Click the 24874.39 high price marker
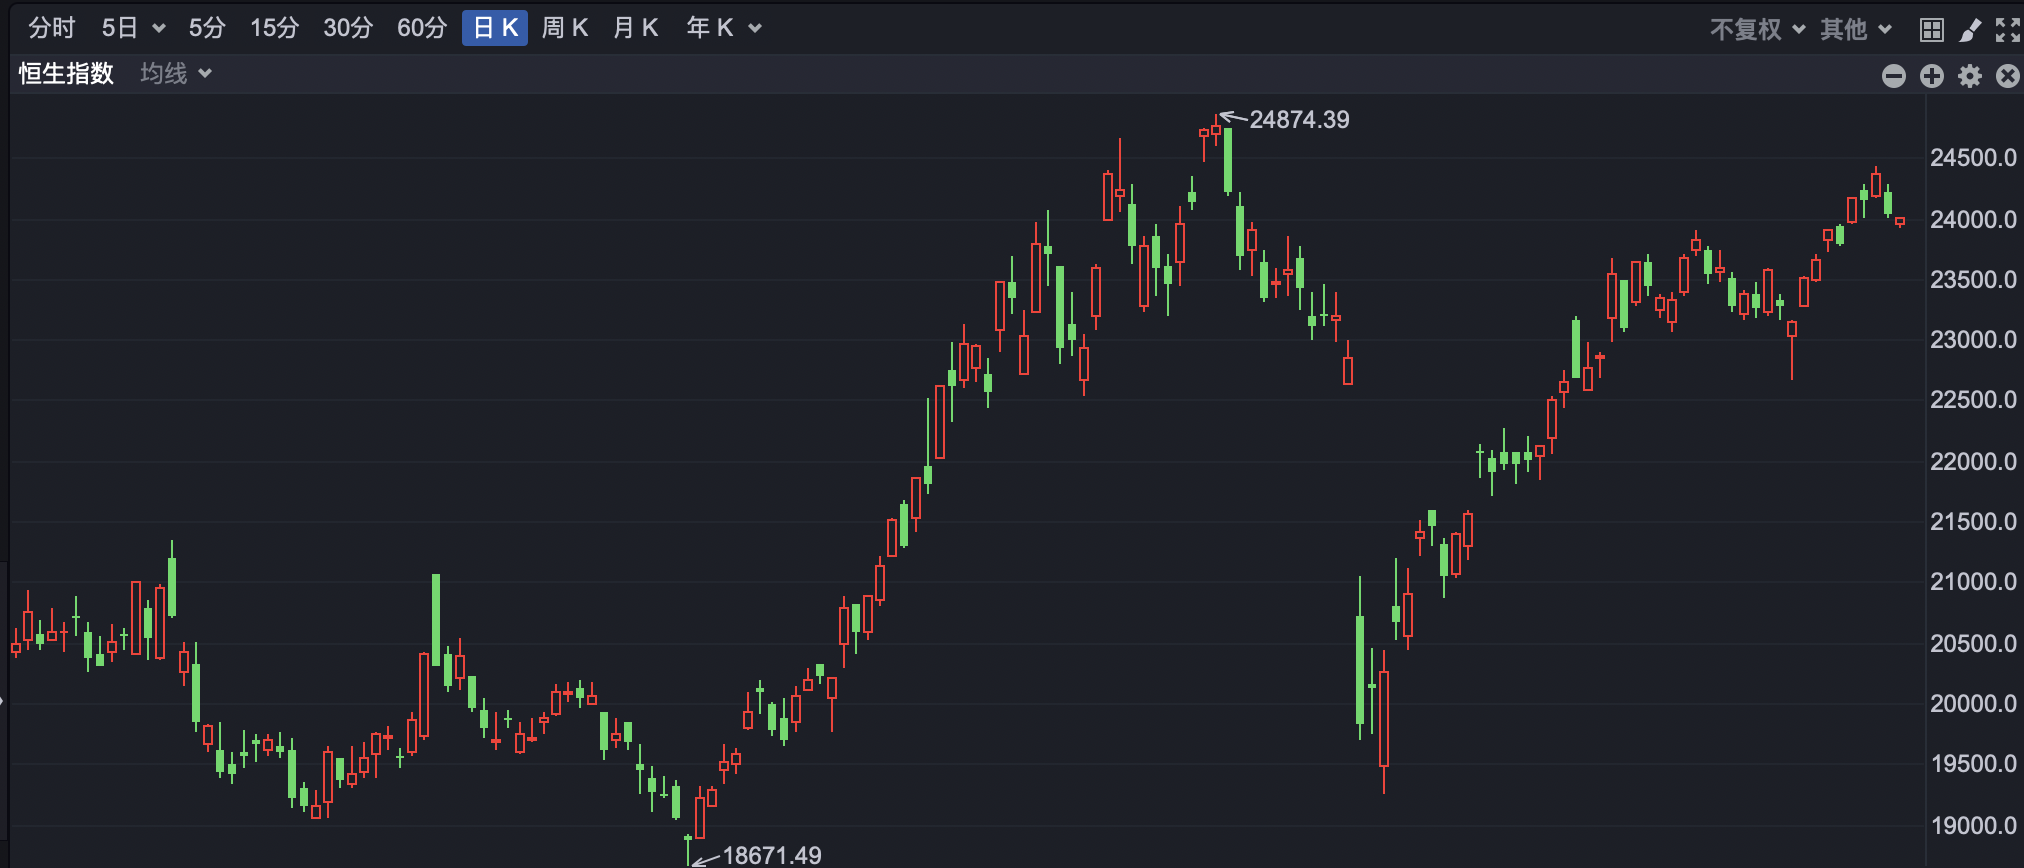 [1298, 120]
